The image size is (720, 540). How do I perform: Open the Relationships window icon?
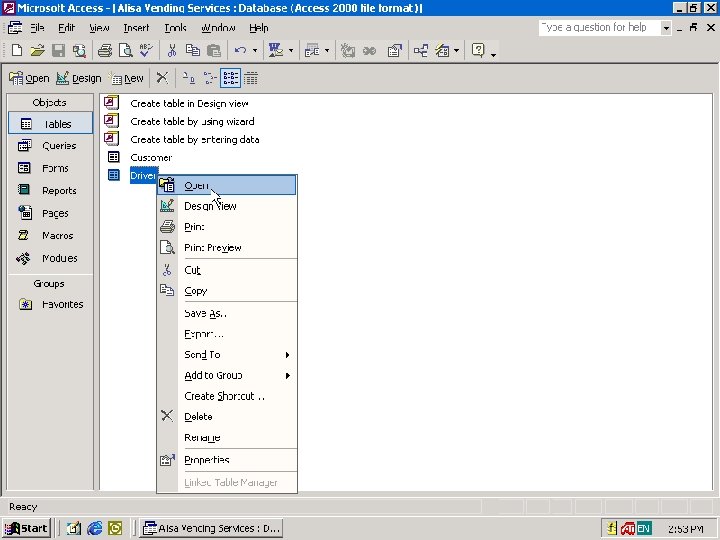click(421, 50)
